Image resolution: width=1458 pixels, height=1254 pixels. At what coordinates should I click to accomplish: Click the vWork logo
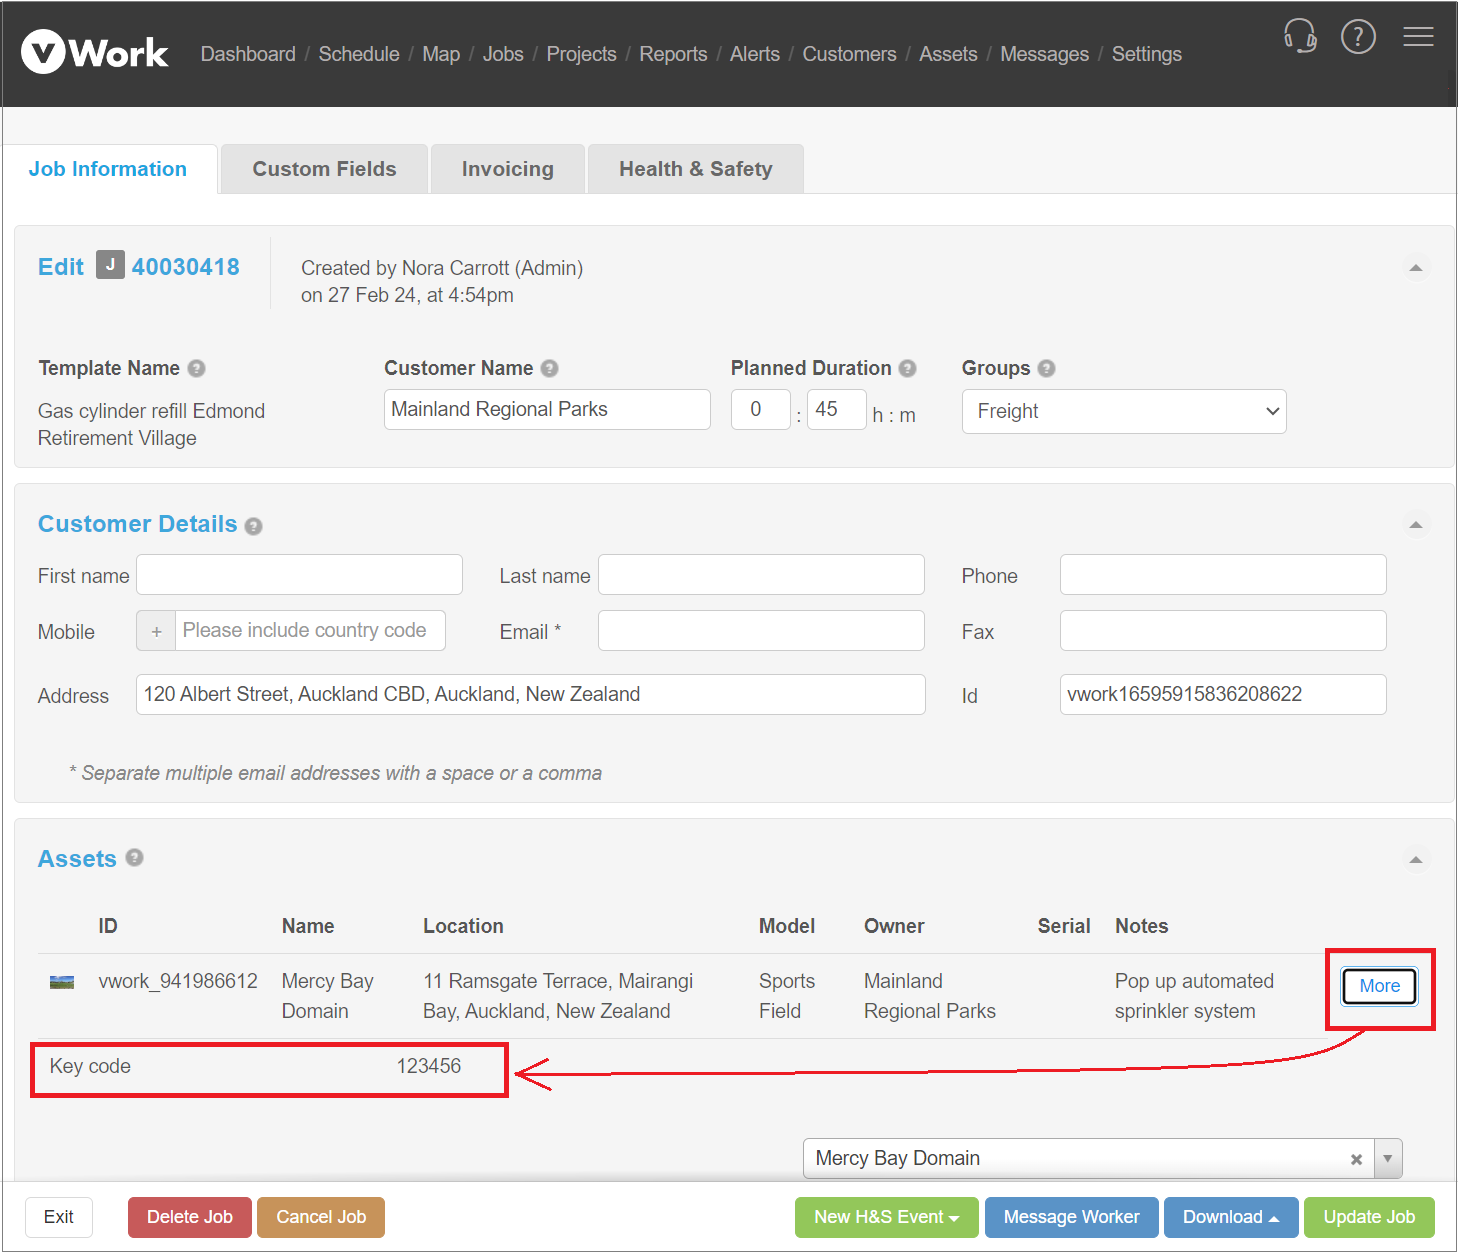click(x=95, y=52)
